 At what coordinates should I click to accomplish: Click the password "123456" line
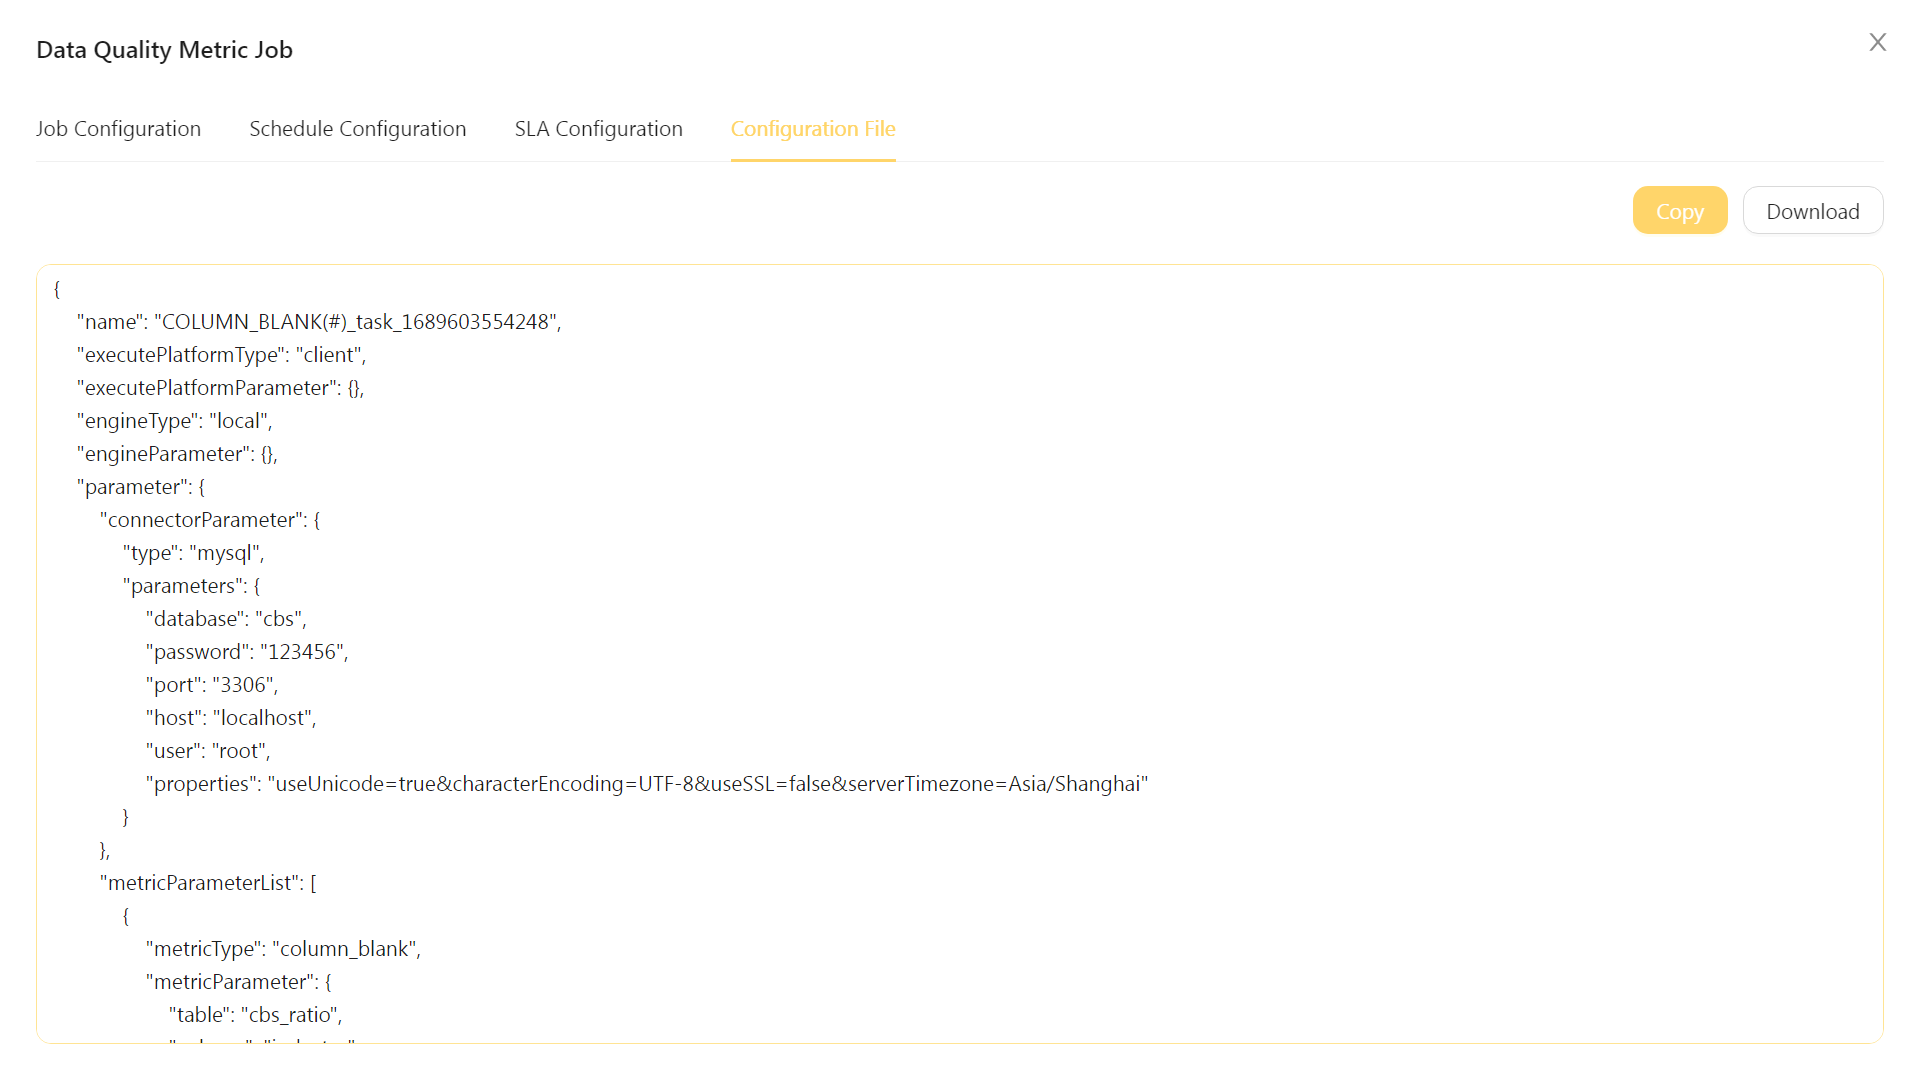tap(246, 652)
